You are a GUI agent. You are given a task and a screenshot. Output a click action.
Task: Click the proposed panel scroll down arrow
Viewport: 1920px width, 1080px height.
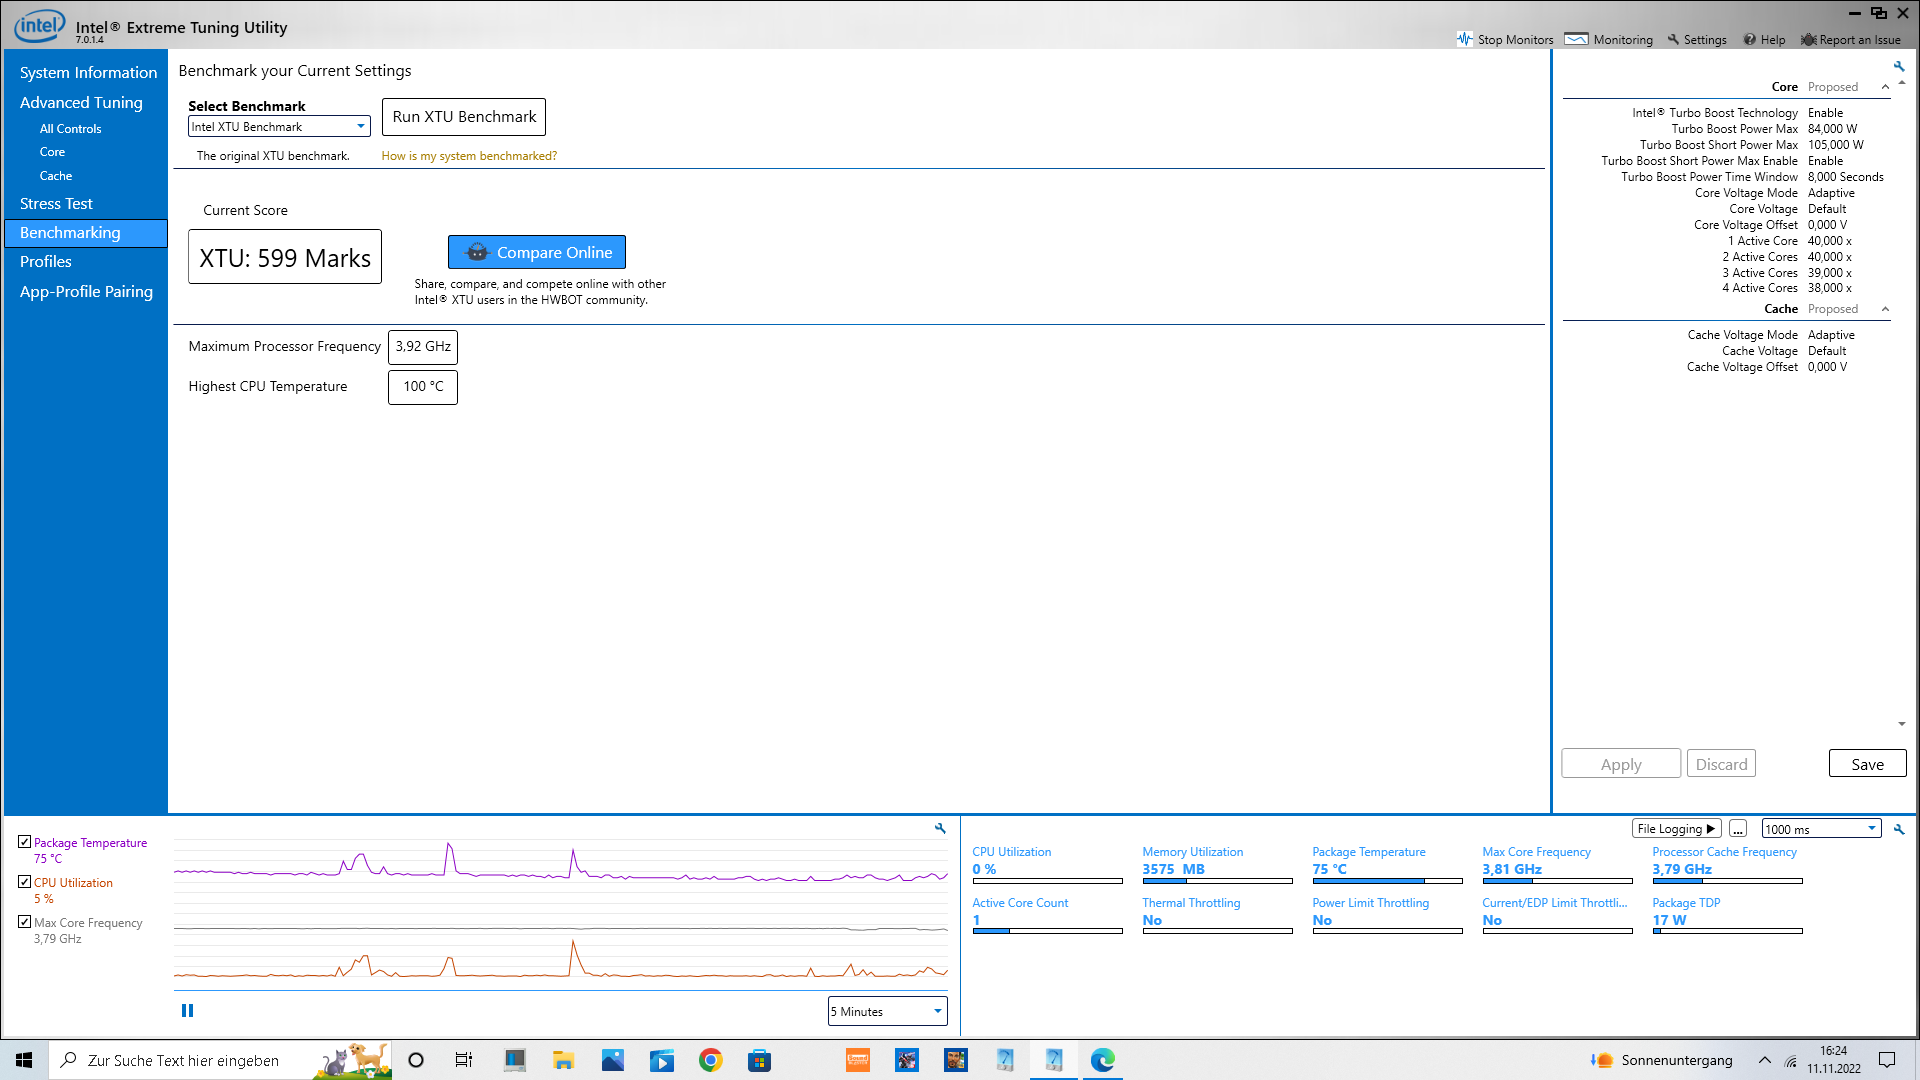[1901, 724]
